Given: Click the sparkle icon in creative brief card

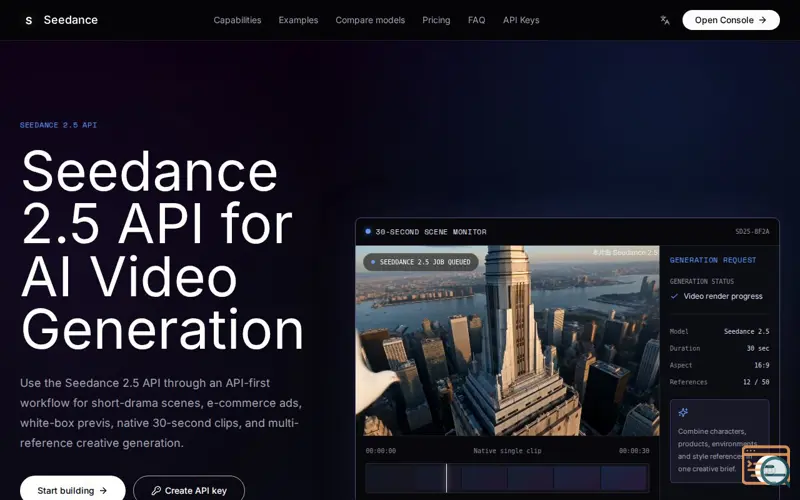Looking at the screenshot, I should tap(683, 412).
